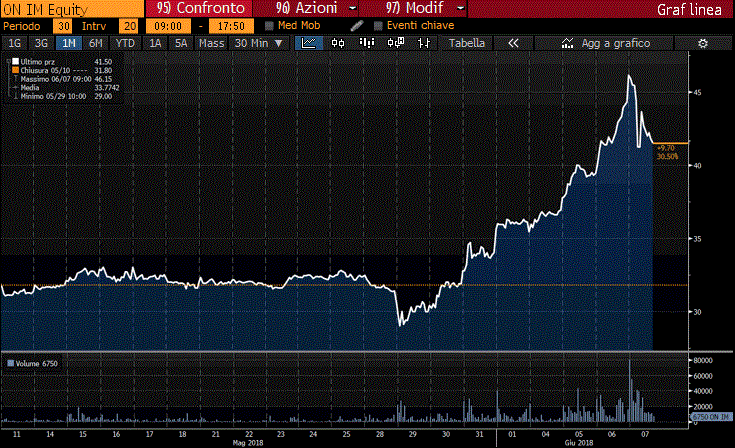This screenshot has height=448, width=735.
Task: Click the 6750 ON IM volume tag
Action: click(x=711, y=417)
